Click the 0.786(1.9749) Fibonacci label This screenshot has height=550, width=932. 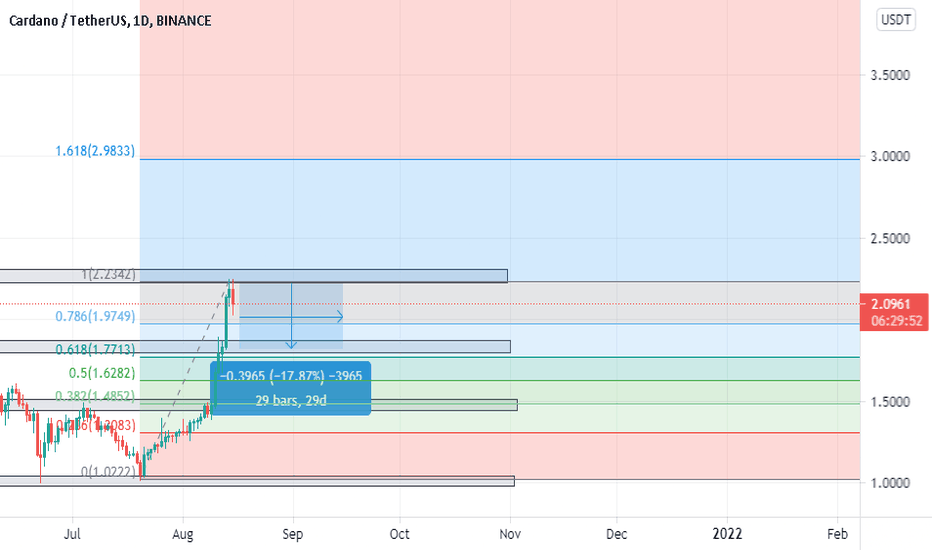pos(95,316)
